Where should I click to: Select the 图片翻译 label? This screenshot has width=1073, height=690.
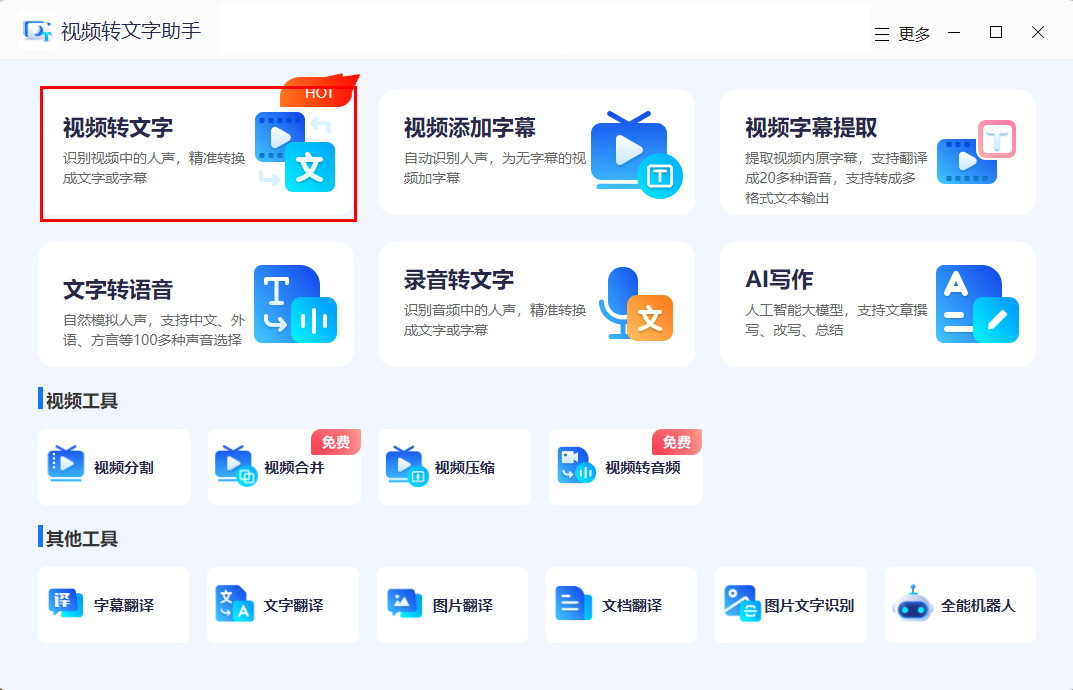coord(463,605)
